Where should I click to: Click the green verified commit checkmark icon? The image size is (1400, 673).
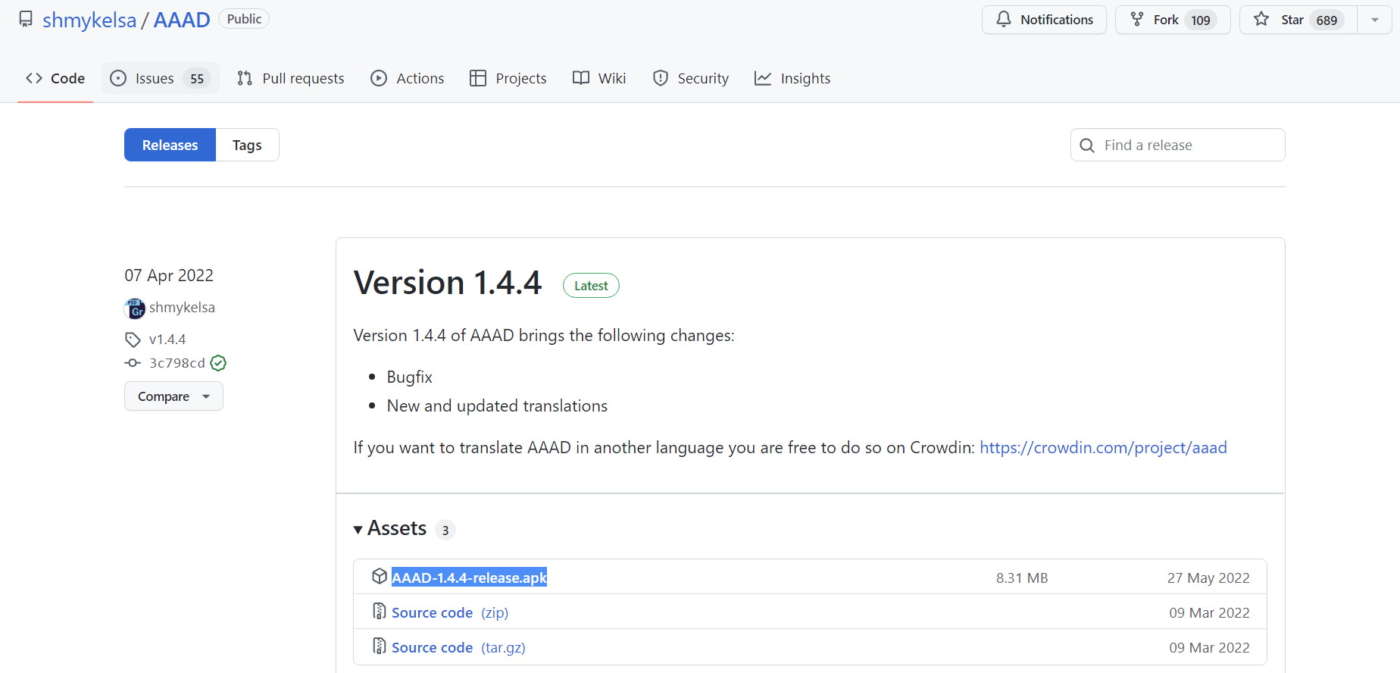pyautogui.click(x=218, y=363)
